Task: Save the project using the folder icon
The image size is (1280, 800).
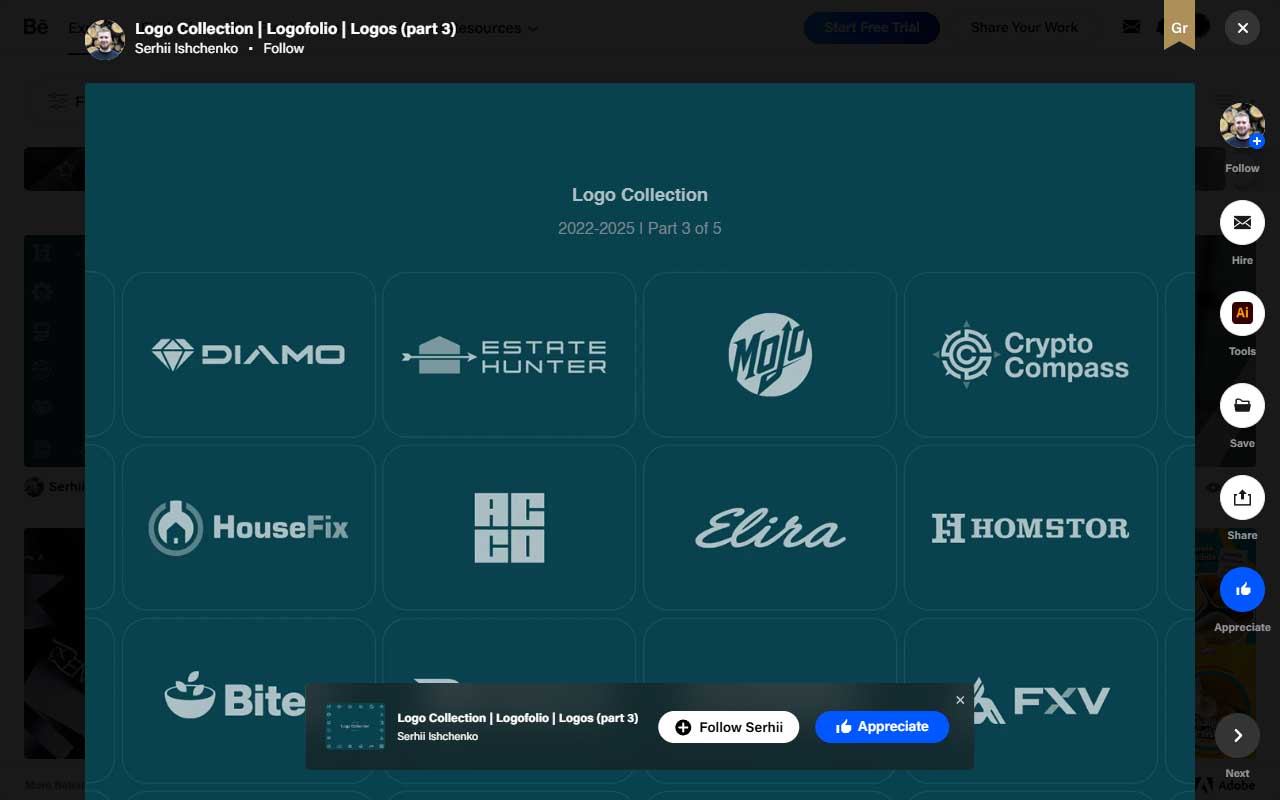Action: pos(1242,406)
